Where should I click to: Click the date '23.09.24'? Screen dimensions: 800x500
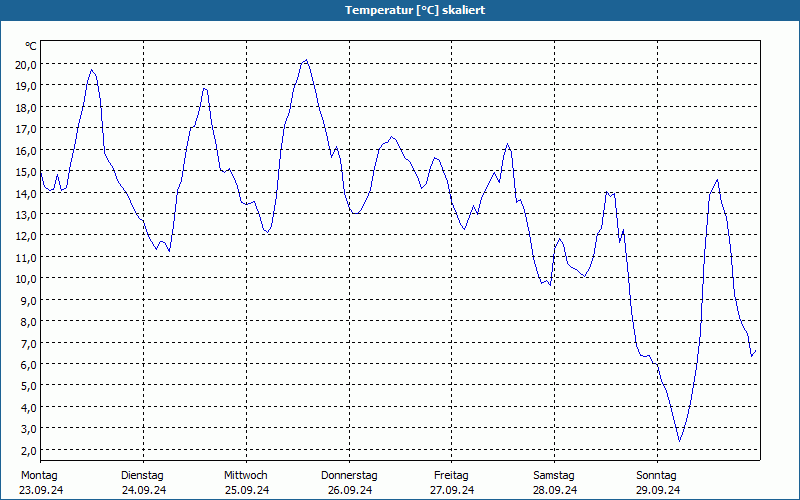click(41, 490)
